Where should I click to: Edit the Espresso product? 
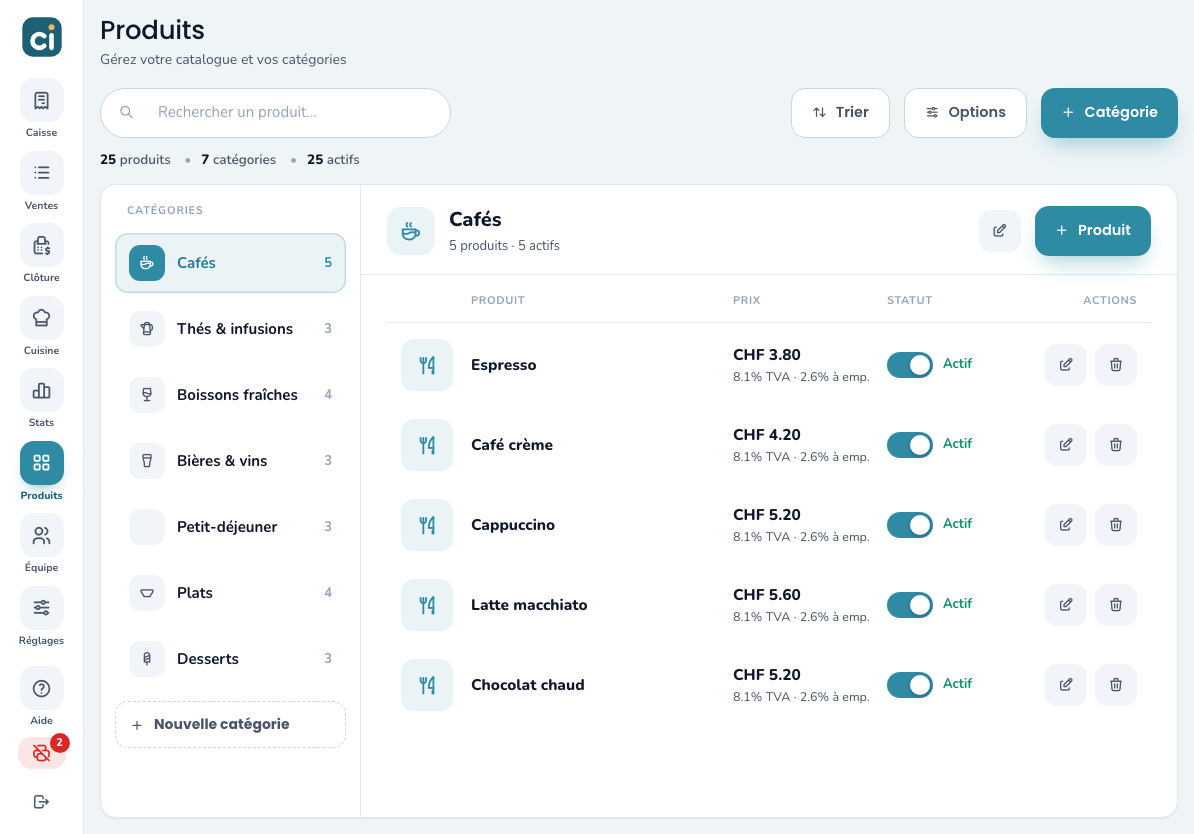click(x=1066, y=365)
